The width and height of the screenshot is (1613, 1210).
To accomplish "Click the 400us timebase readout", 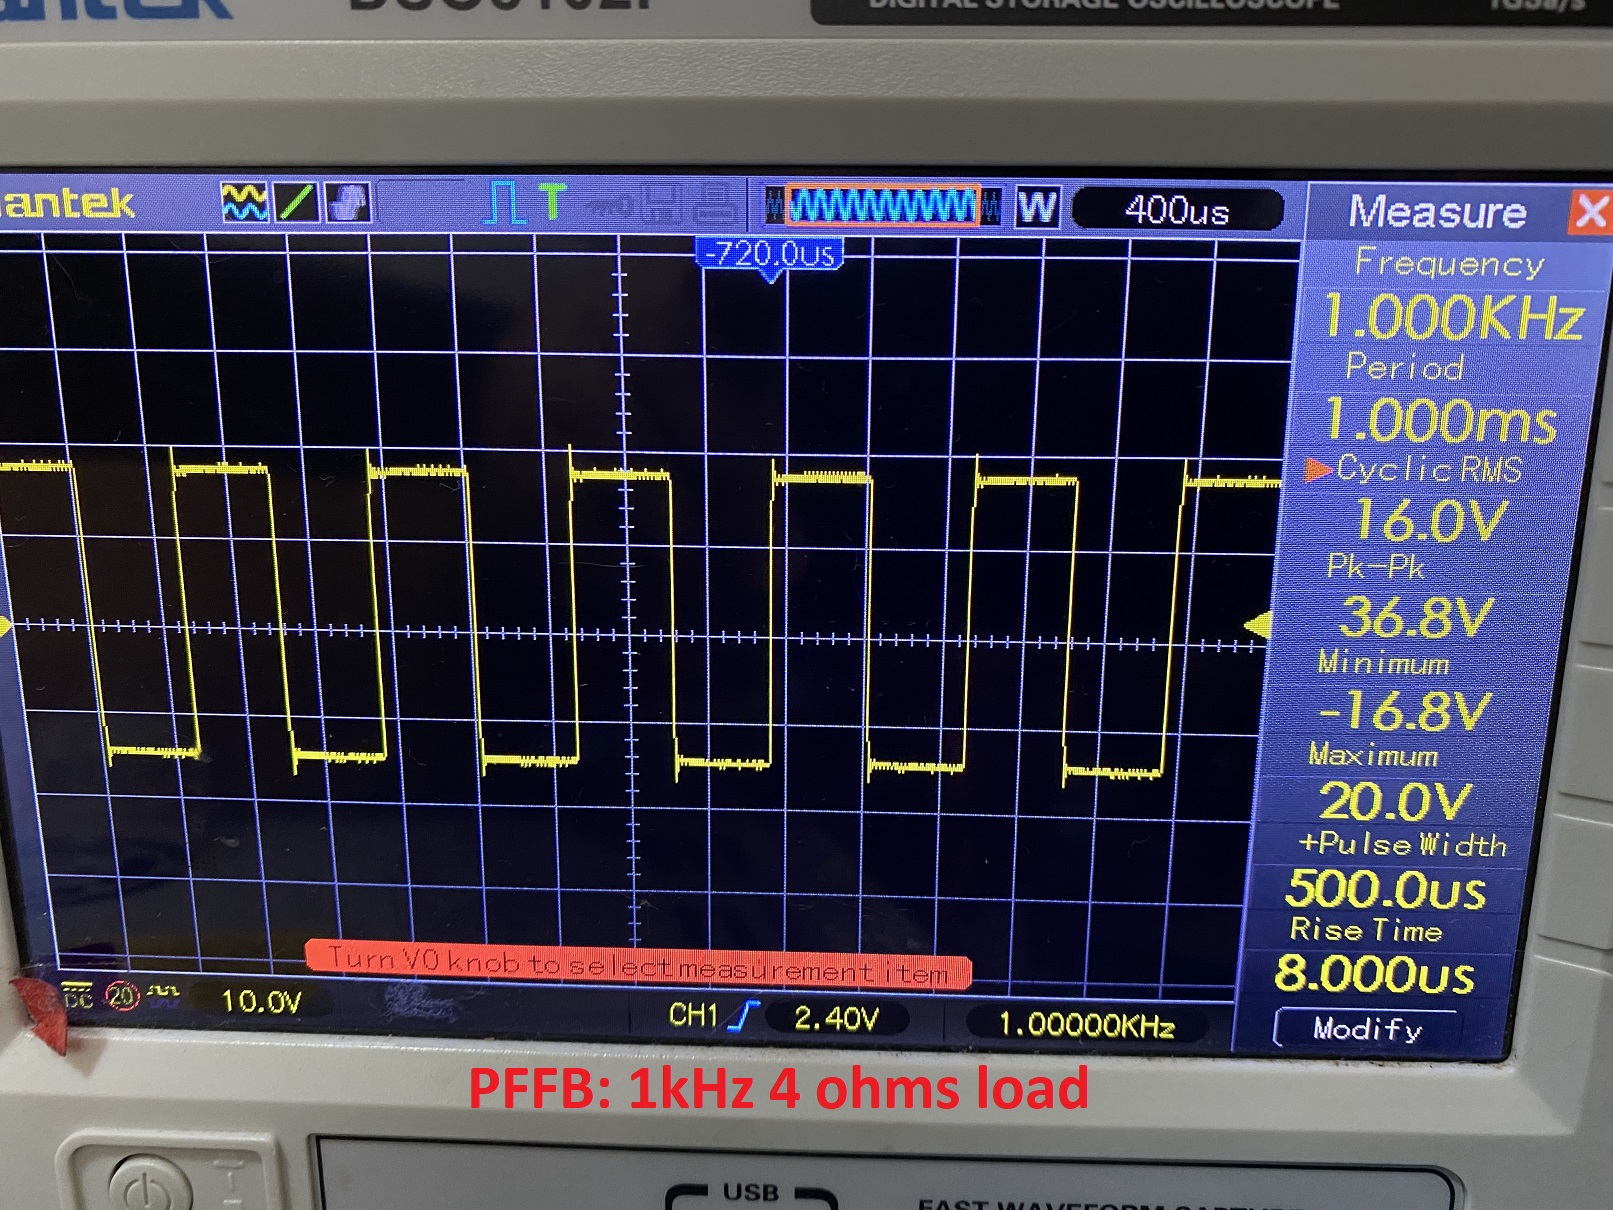I will click(1177, 211).
